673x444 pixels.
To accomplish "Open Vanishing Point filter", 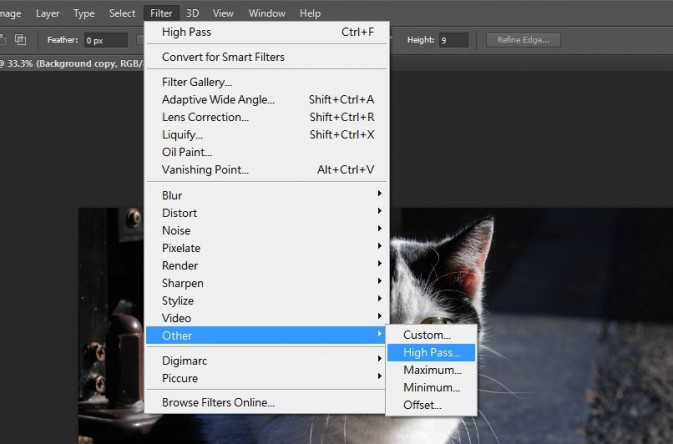I will click(x=267, y=170).
